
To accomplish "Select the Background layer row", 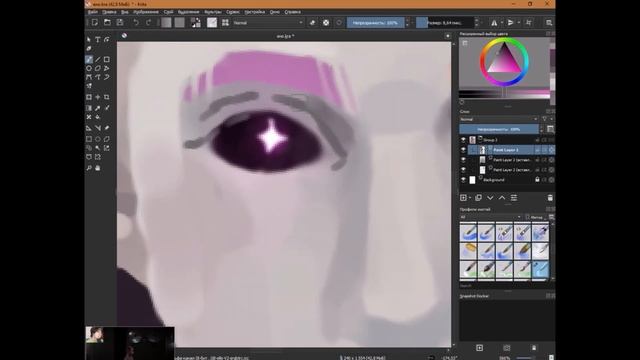I will pyautogui.click(x=507, y=180).
